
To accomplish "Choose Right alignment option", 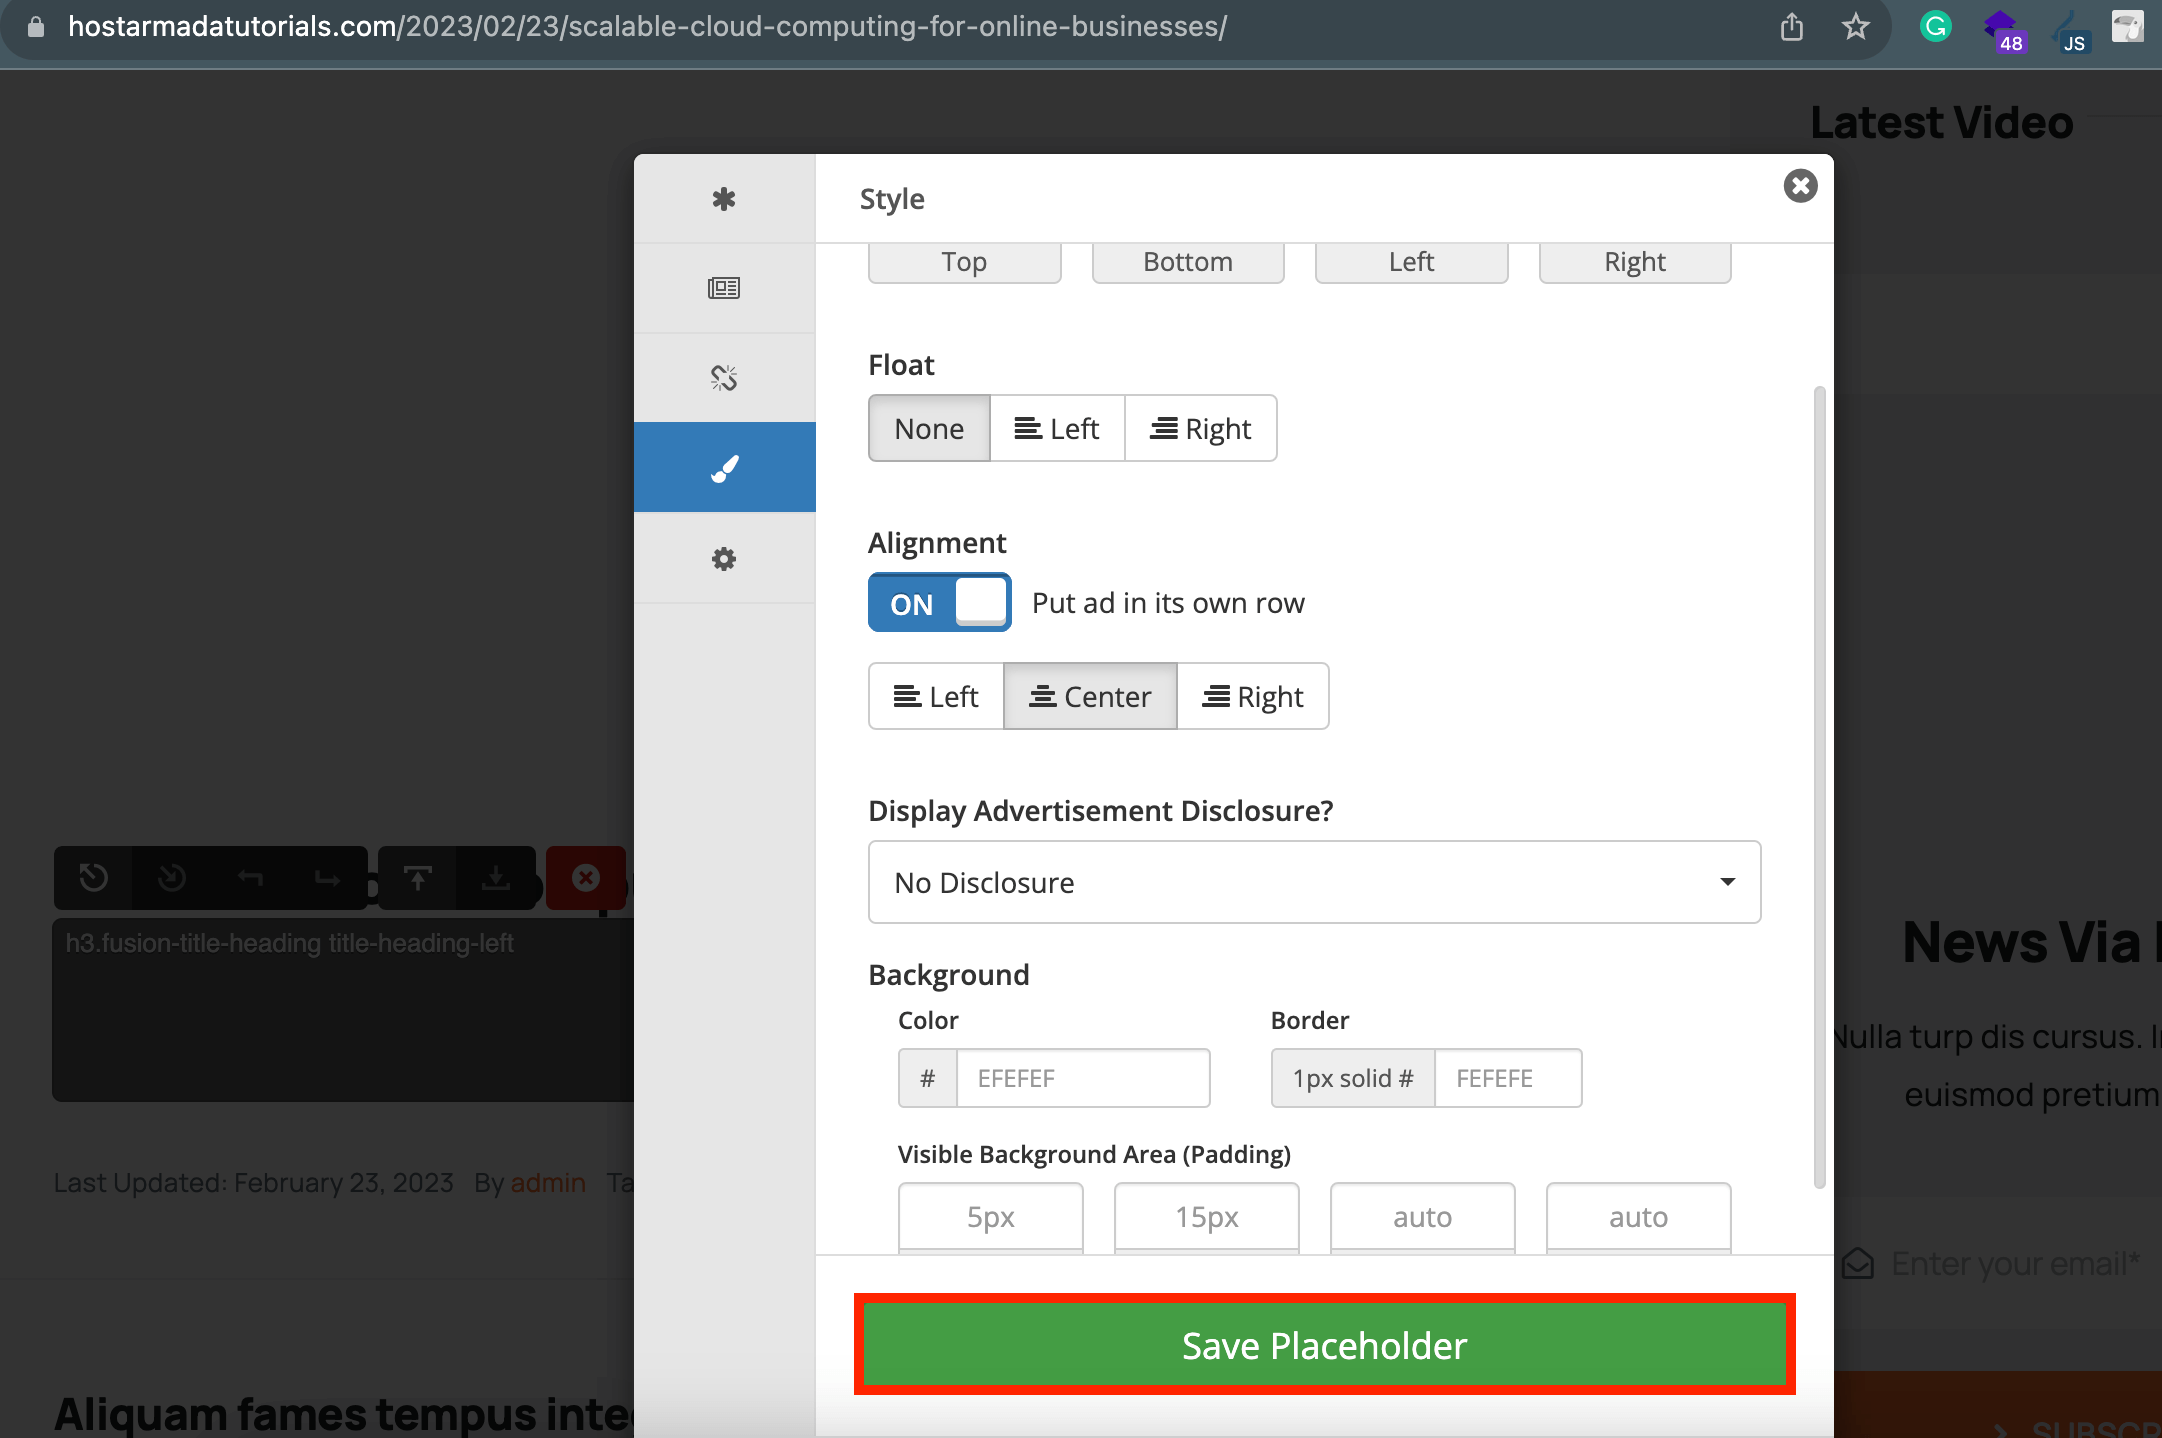I will click(1253, 696).
